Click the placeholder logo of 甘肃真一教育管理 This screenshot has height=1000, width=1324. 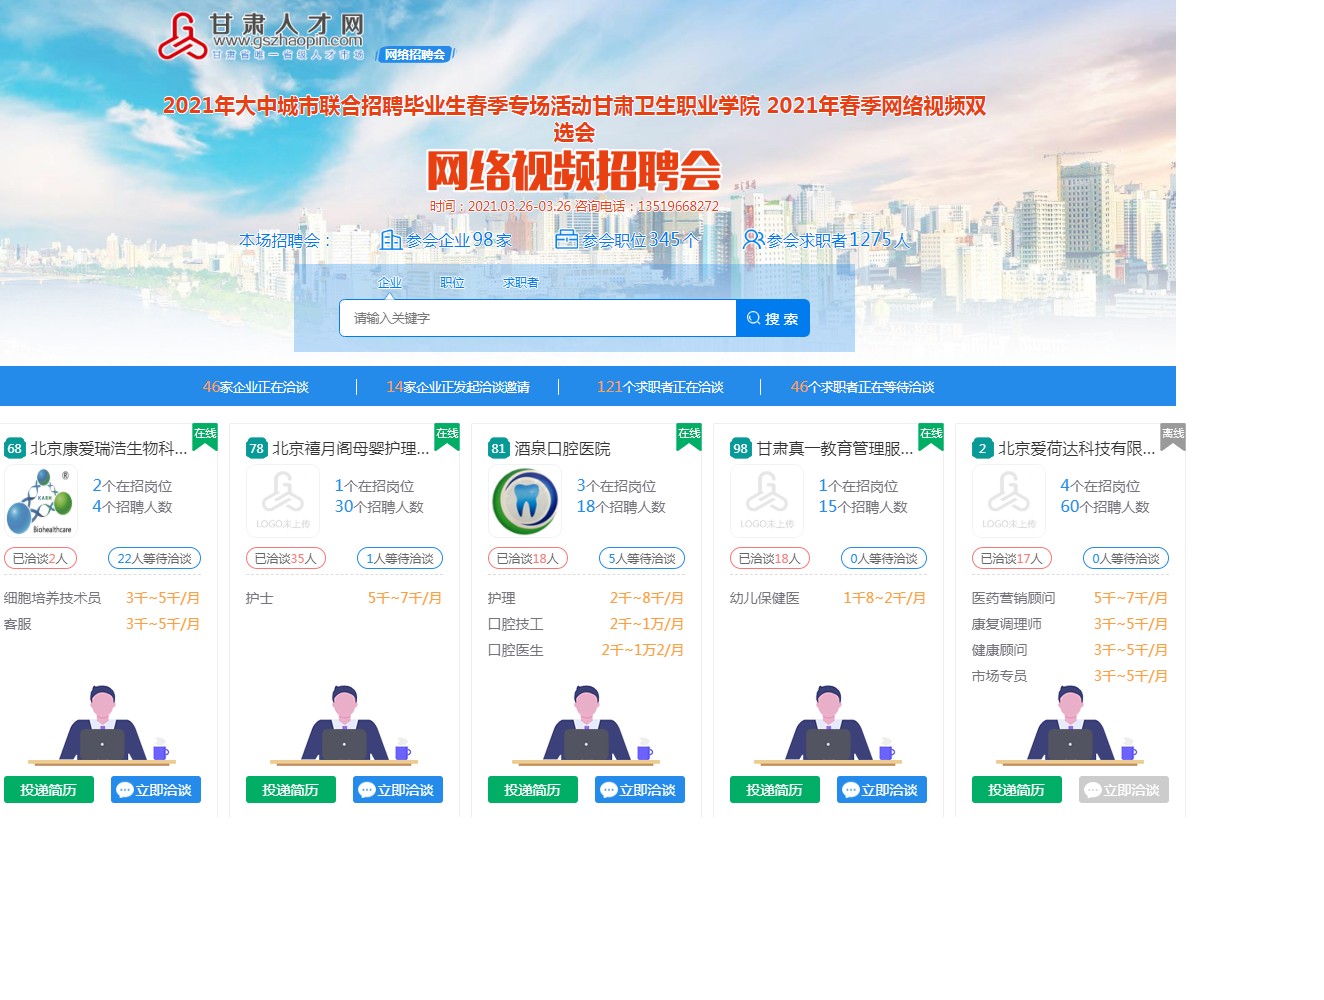pos(767,501)
